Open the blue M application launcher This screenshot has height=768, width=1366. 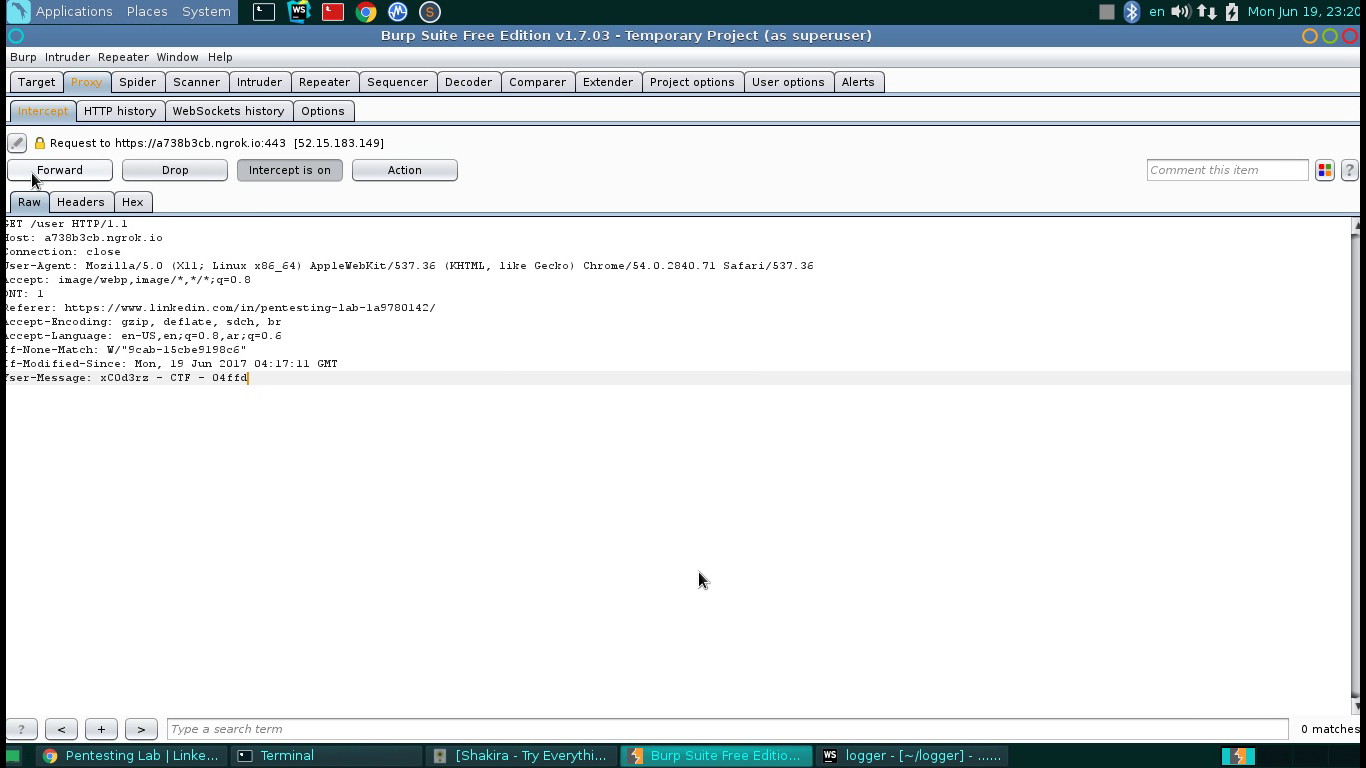pyautogui.click(x=398, y=12)
